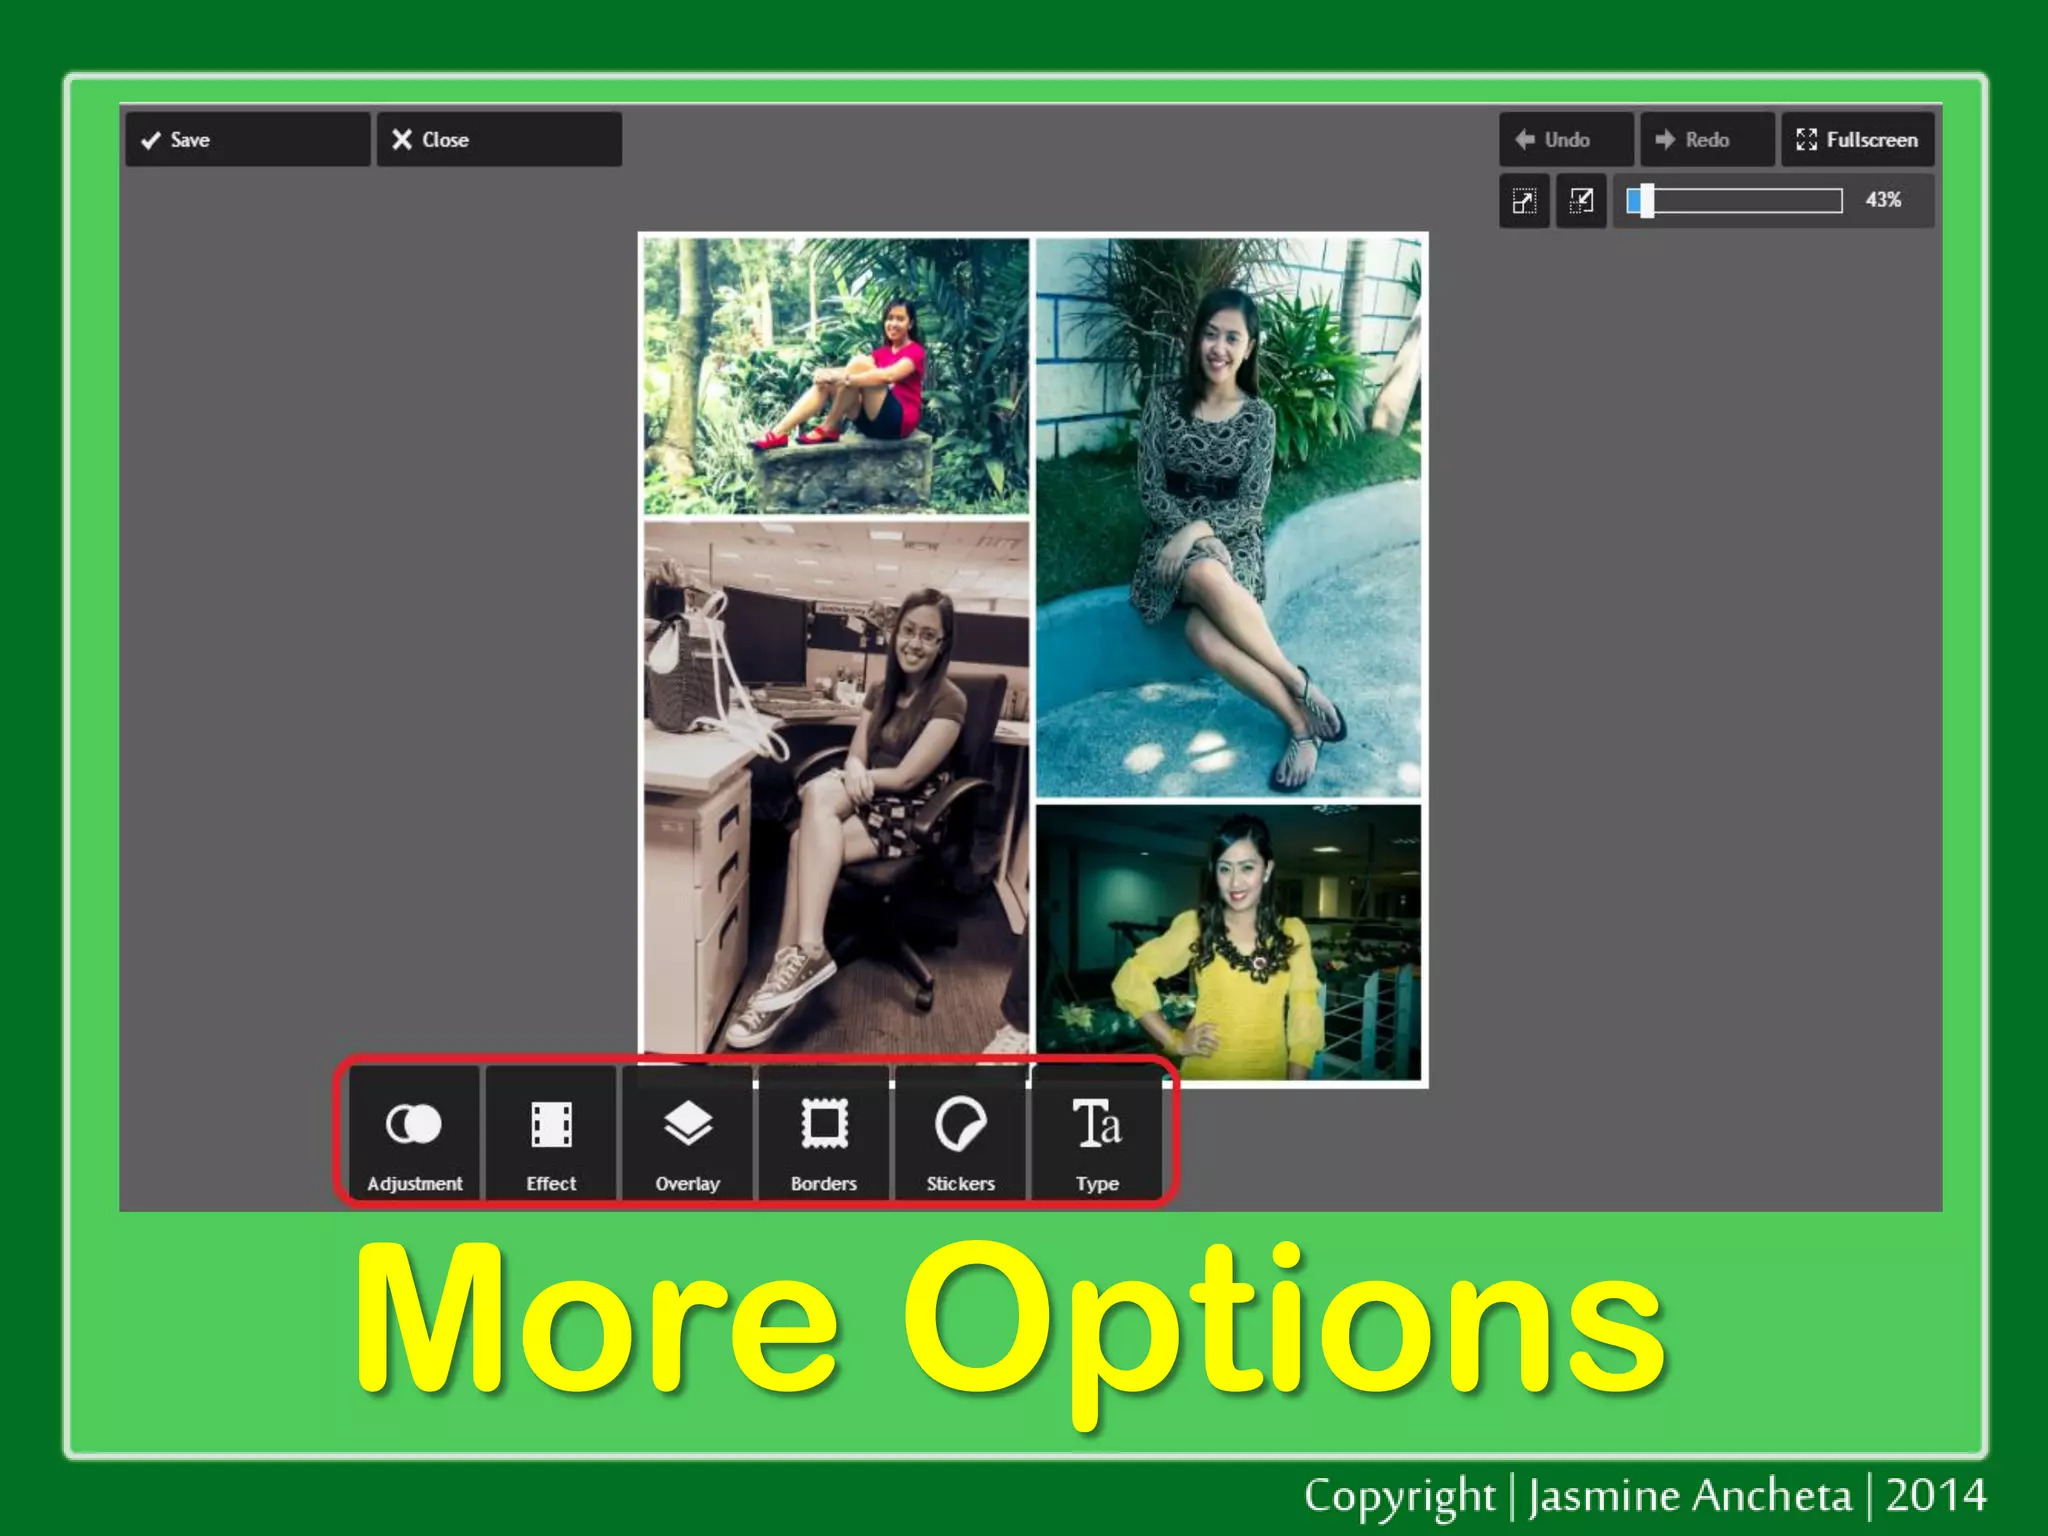Click the Close button

click(x=499, y=139)
